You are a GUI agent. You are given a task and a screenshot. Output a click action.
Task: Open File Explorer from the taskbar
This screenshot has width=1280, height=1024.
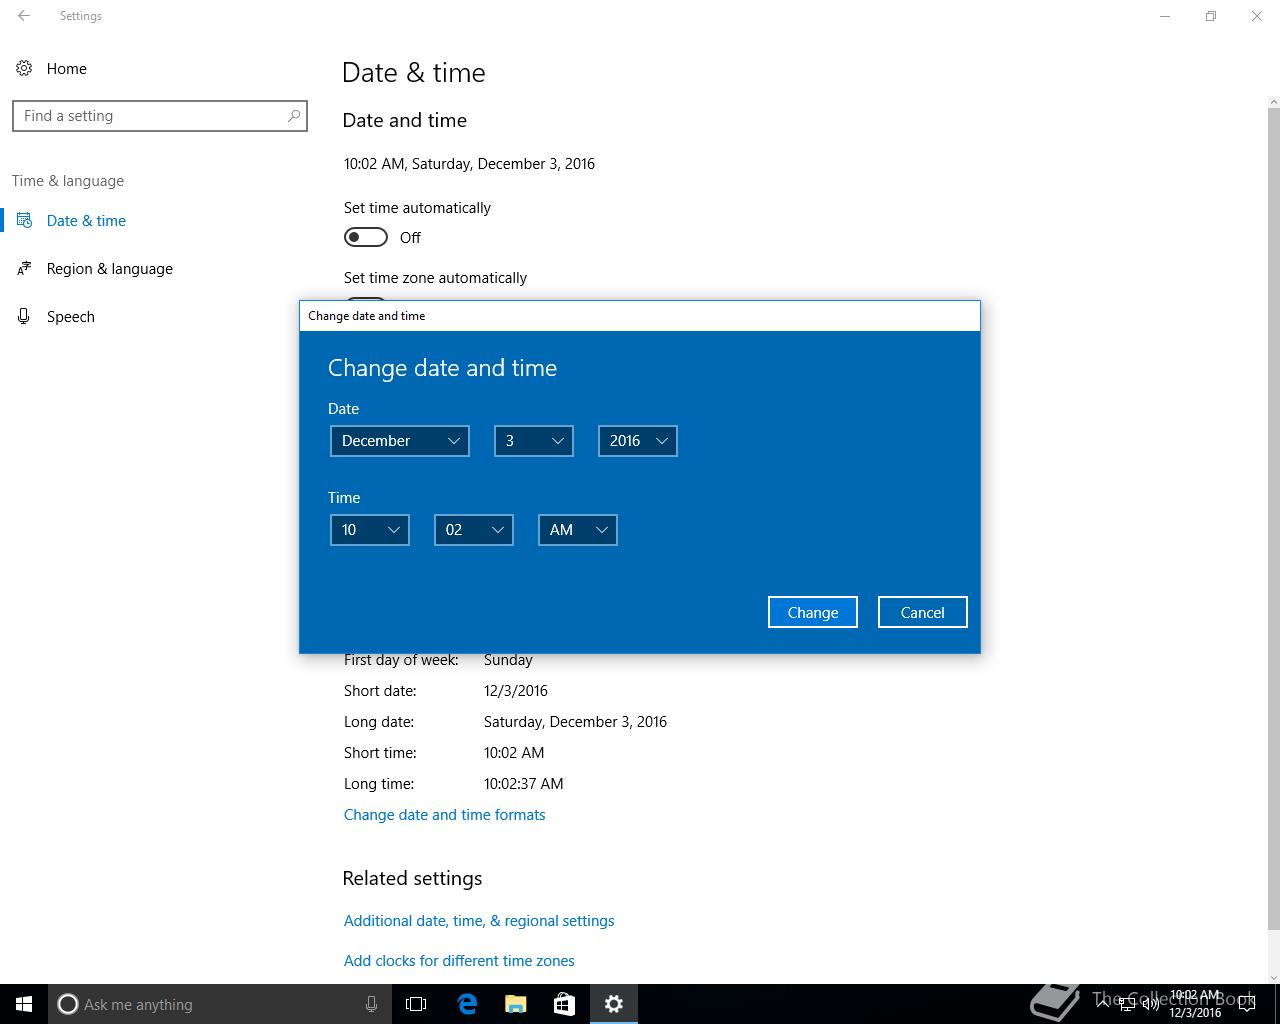click(516, 1004)
